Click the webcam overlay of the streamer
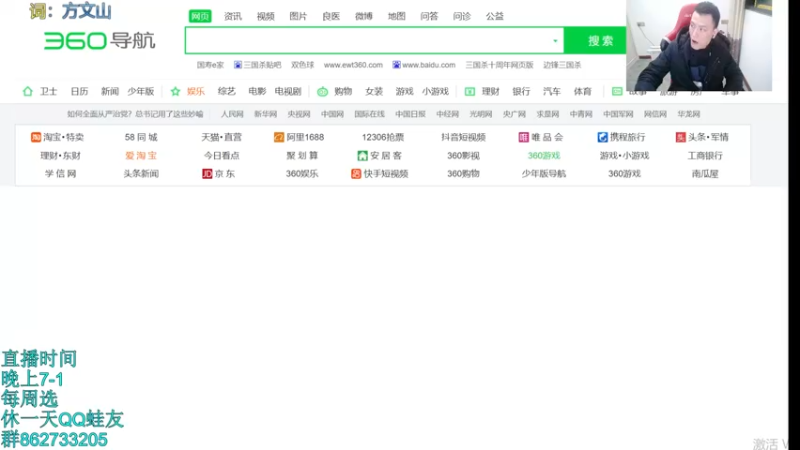Viewport: 800px width, 450px height. tap(699, 45)
